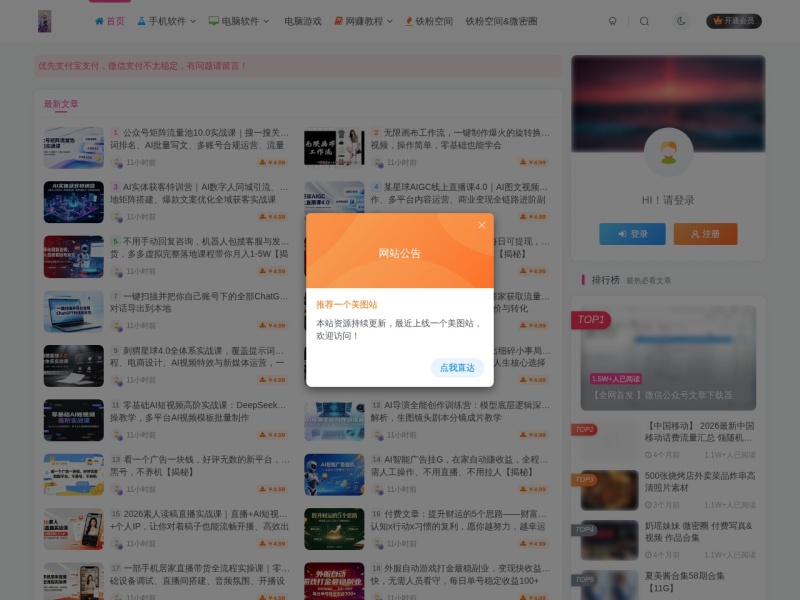This screenshot has width=800, height=600.
Task: Click author avatar under article 13
Action: 117,489
